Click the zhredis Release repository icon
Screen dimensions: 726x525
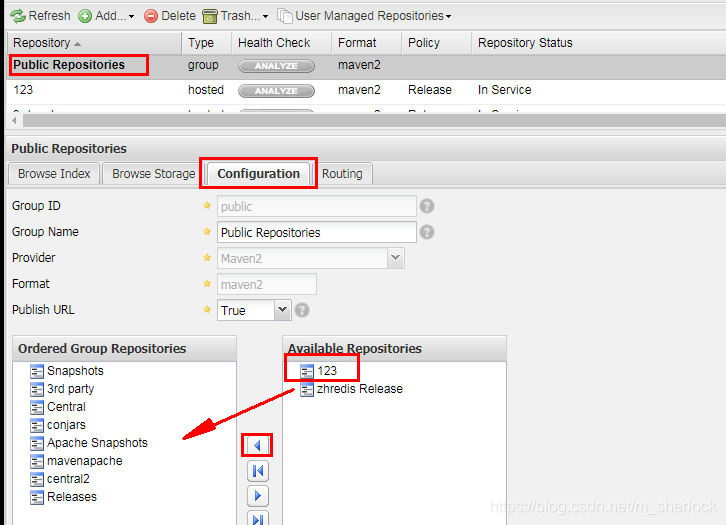point(307,389)
